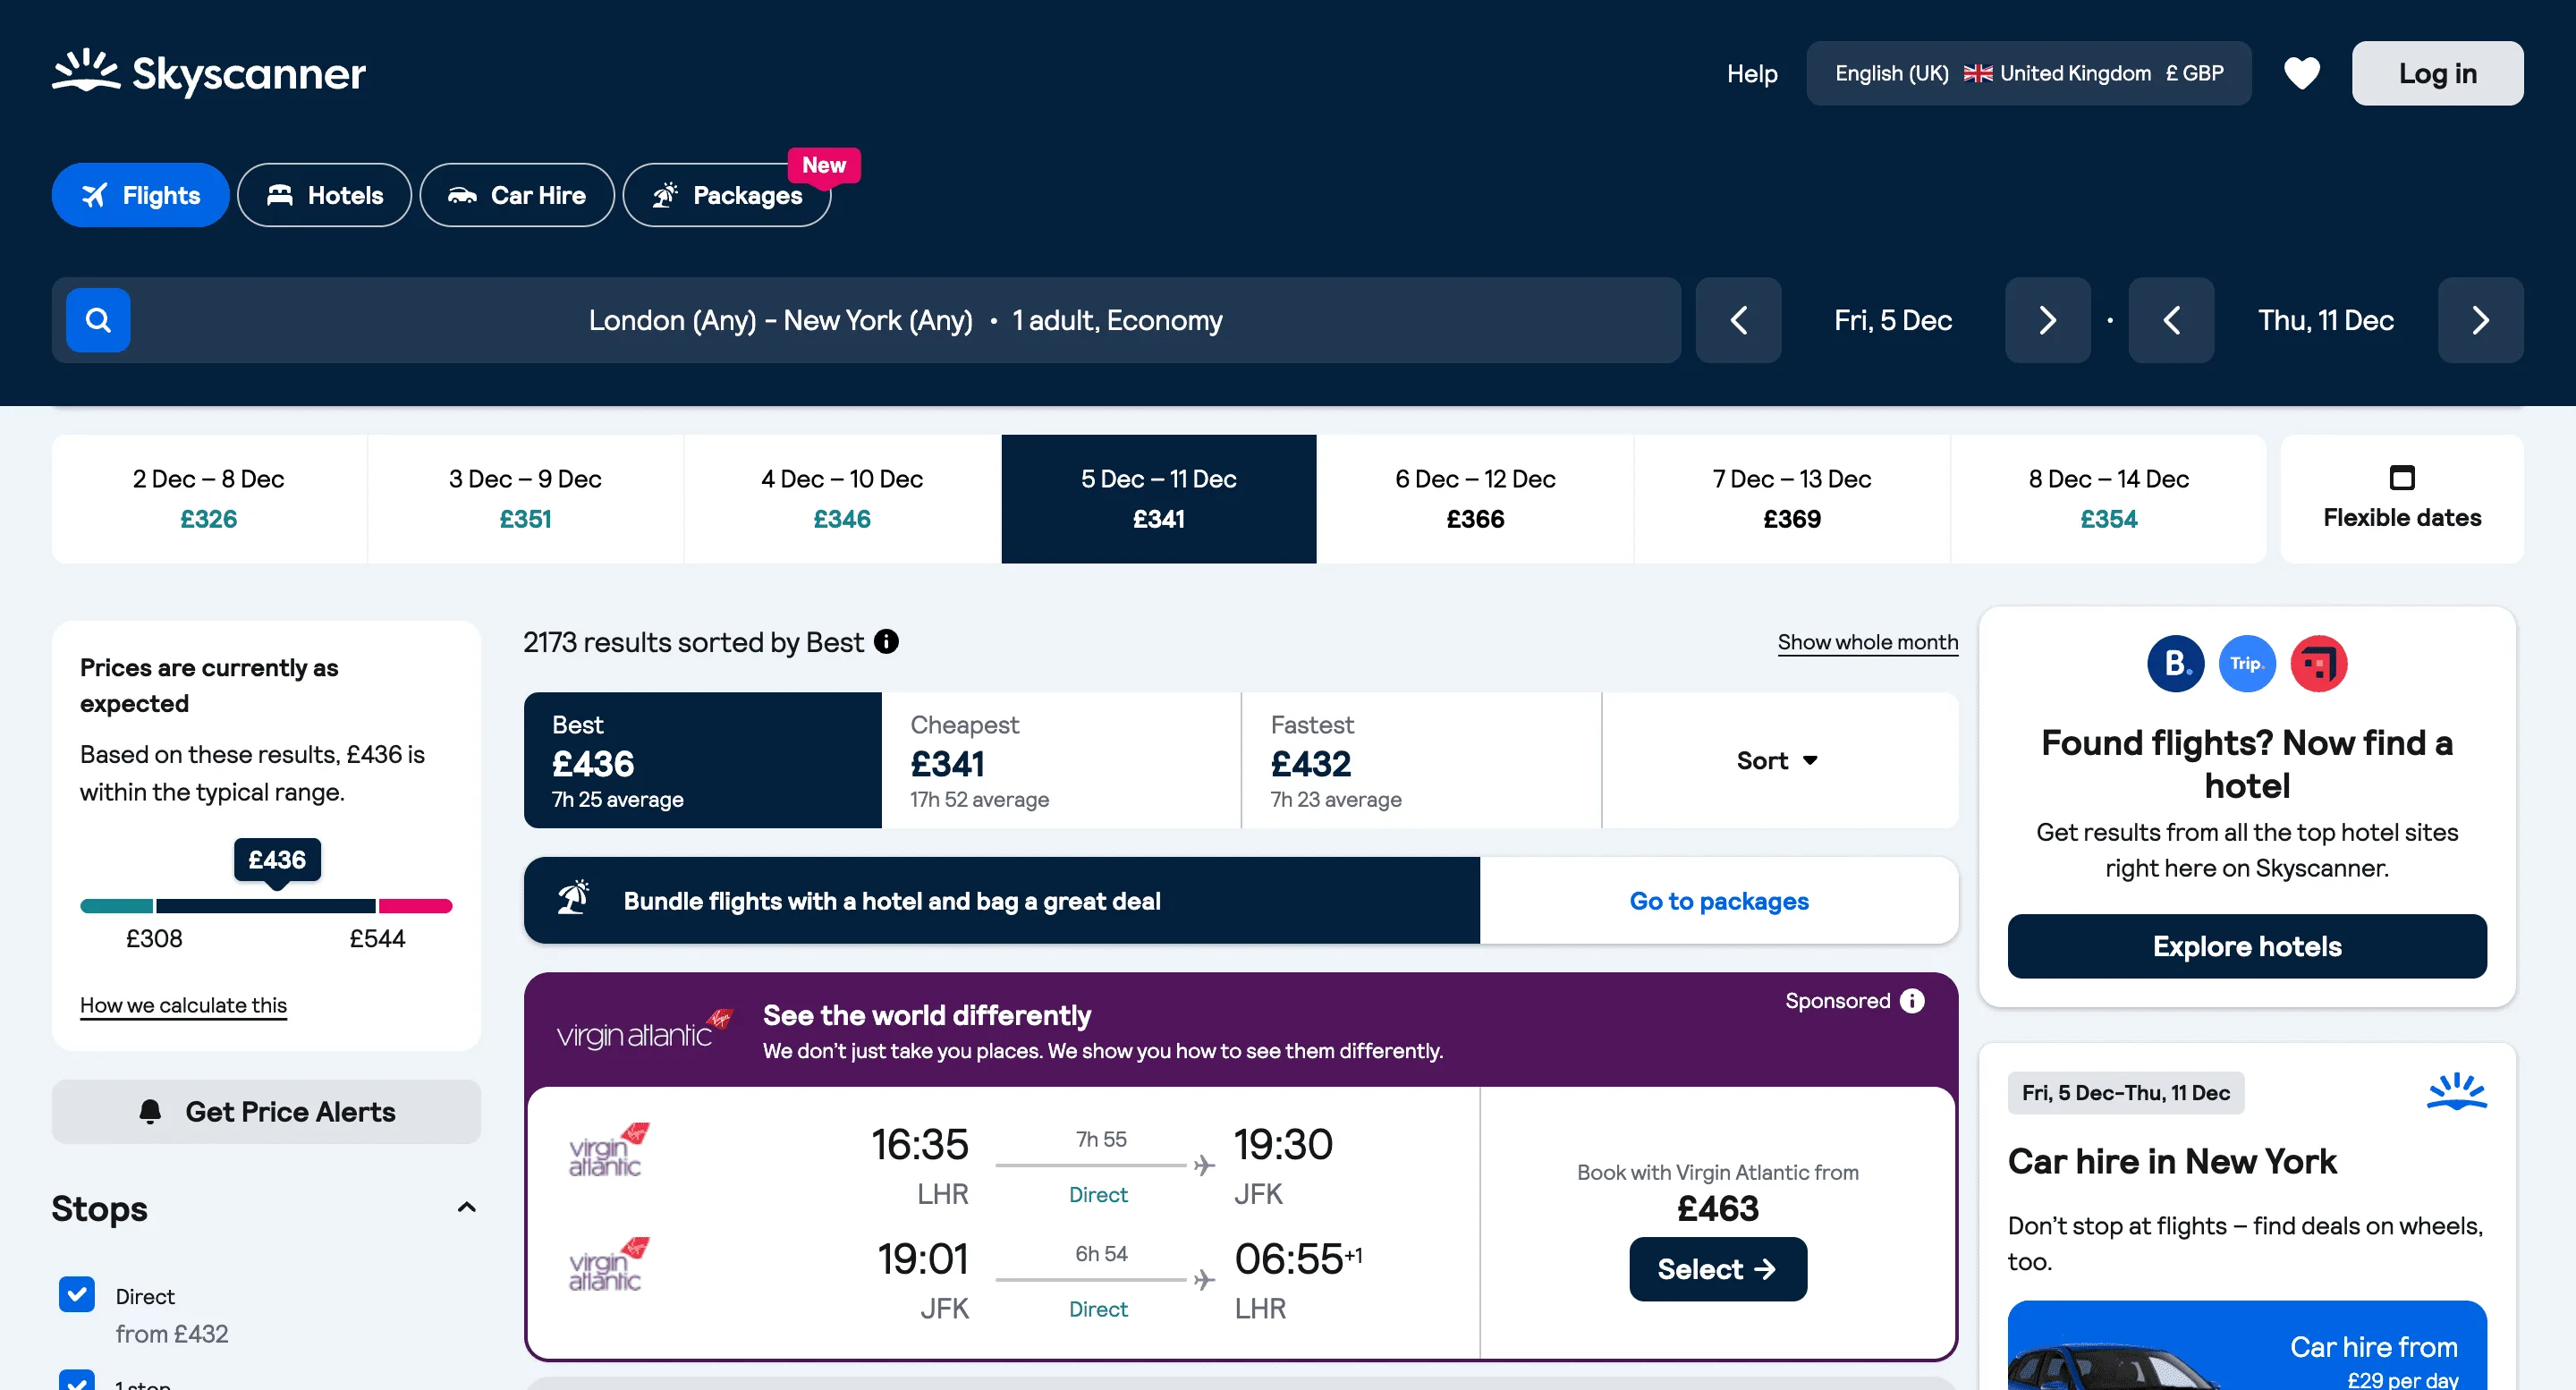Click the £436 marker on the price range bar
This screenshot has height=1390, width=2576.
tap(277, 859)
